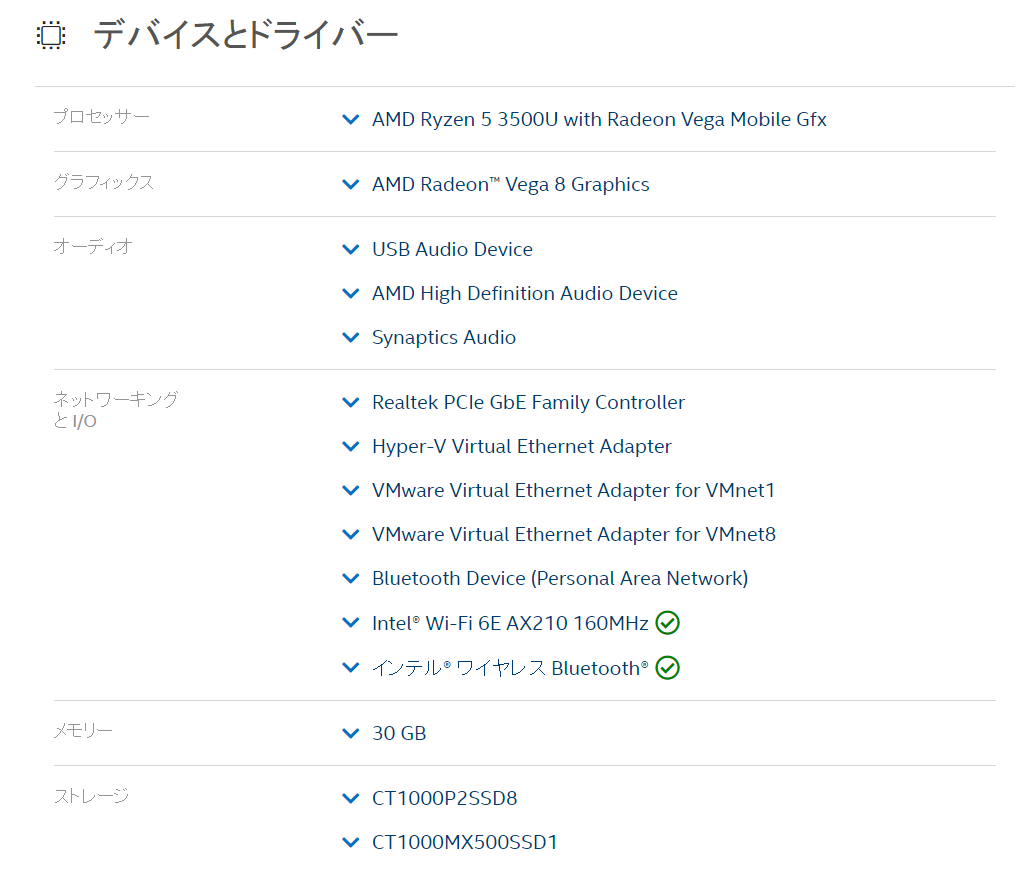
Task: Expand Realtek PCIe GbE Family Controller chevron
Action: pyautogui.click(x=350, y=403)
